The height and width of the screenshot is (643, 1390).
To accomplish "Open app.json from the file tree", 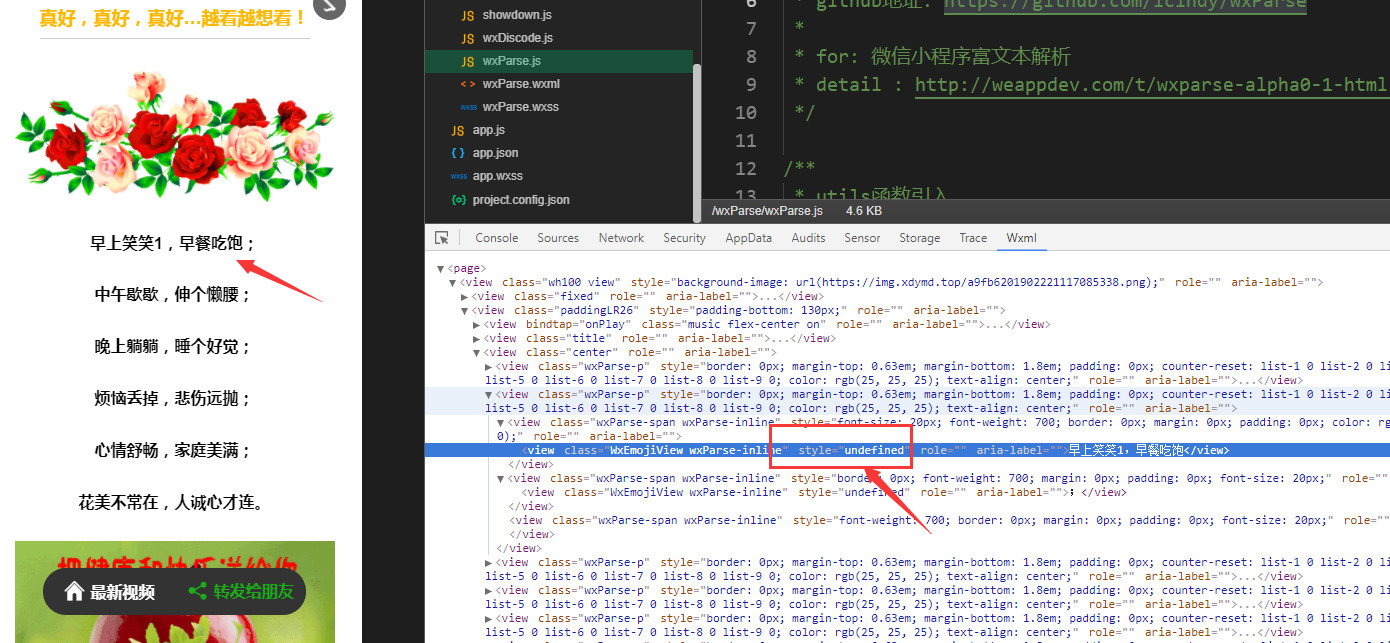I will (495, 153).
